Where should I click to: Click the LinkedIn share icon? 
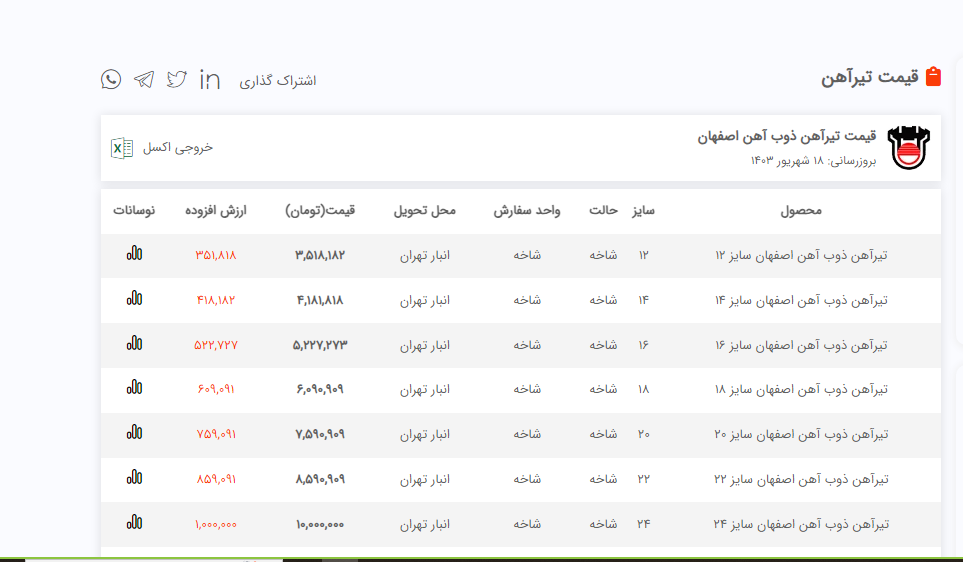(x=210, y=79)
